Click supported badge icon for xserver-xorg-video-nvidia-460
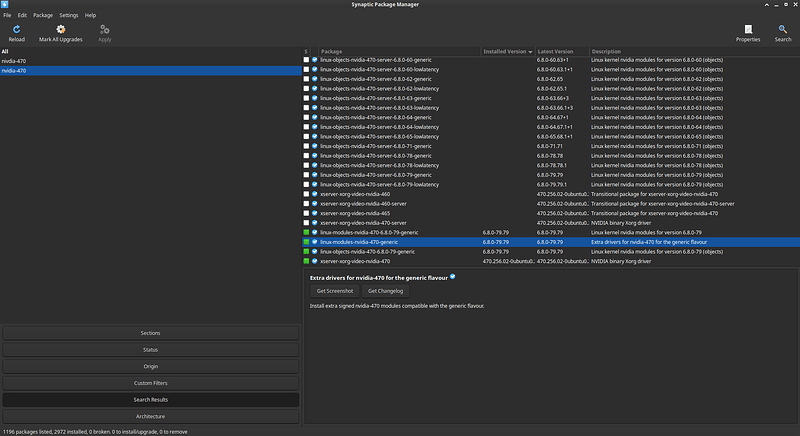The height and width of the screenshot is (436, 800). click(x=315, y=194)
